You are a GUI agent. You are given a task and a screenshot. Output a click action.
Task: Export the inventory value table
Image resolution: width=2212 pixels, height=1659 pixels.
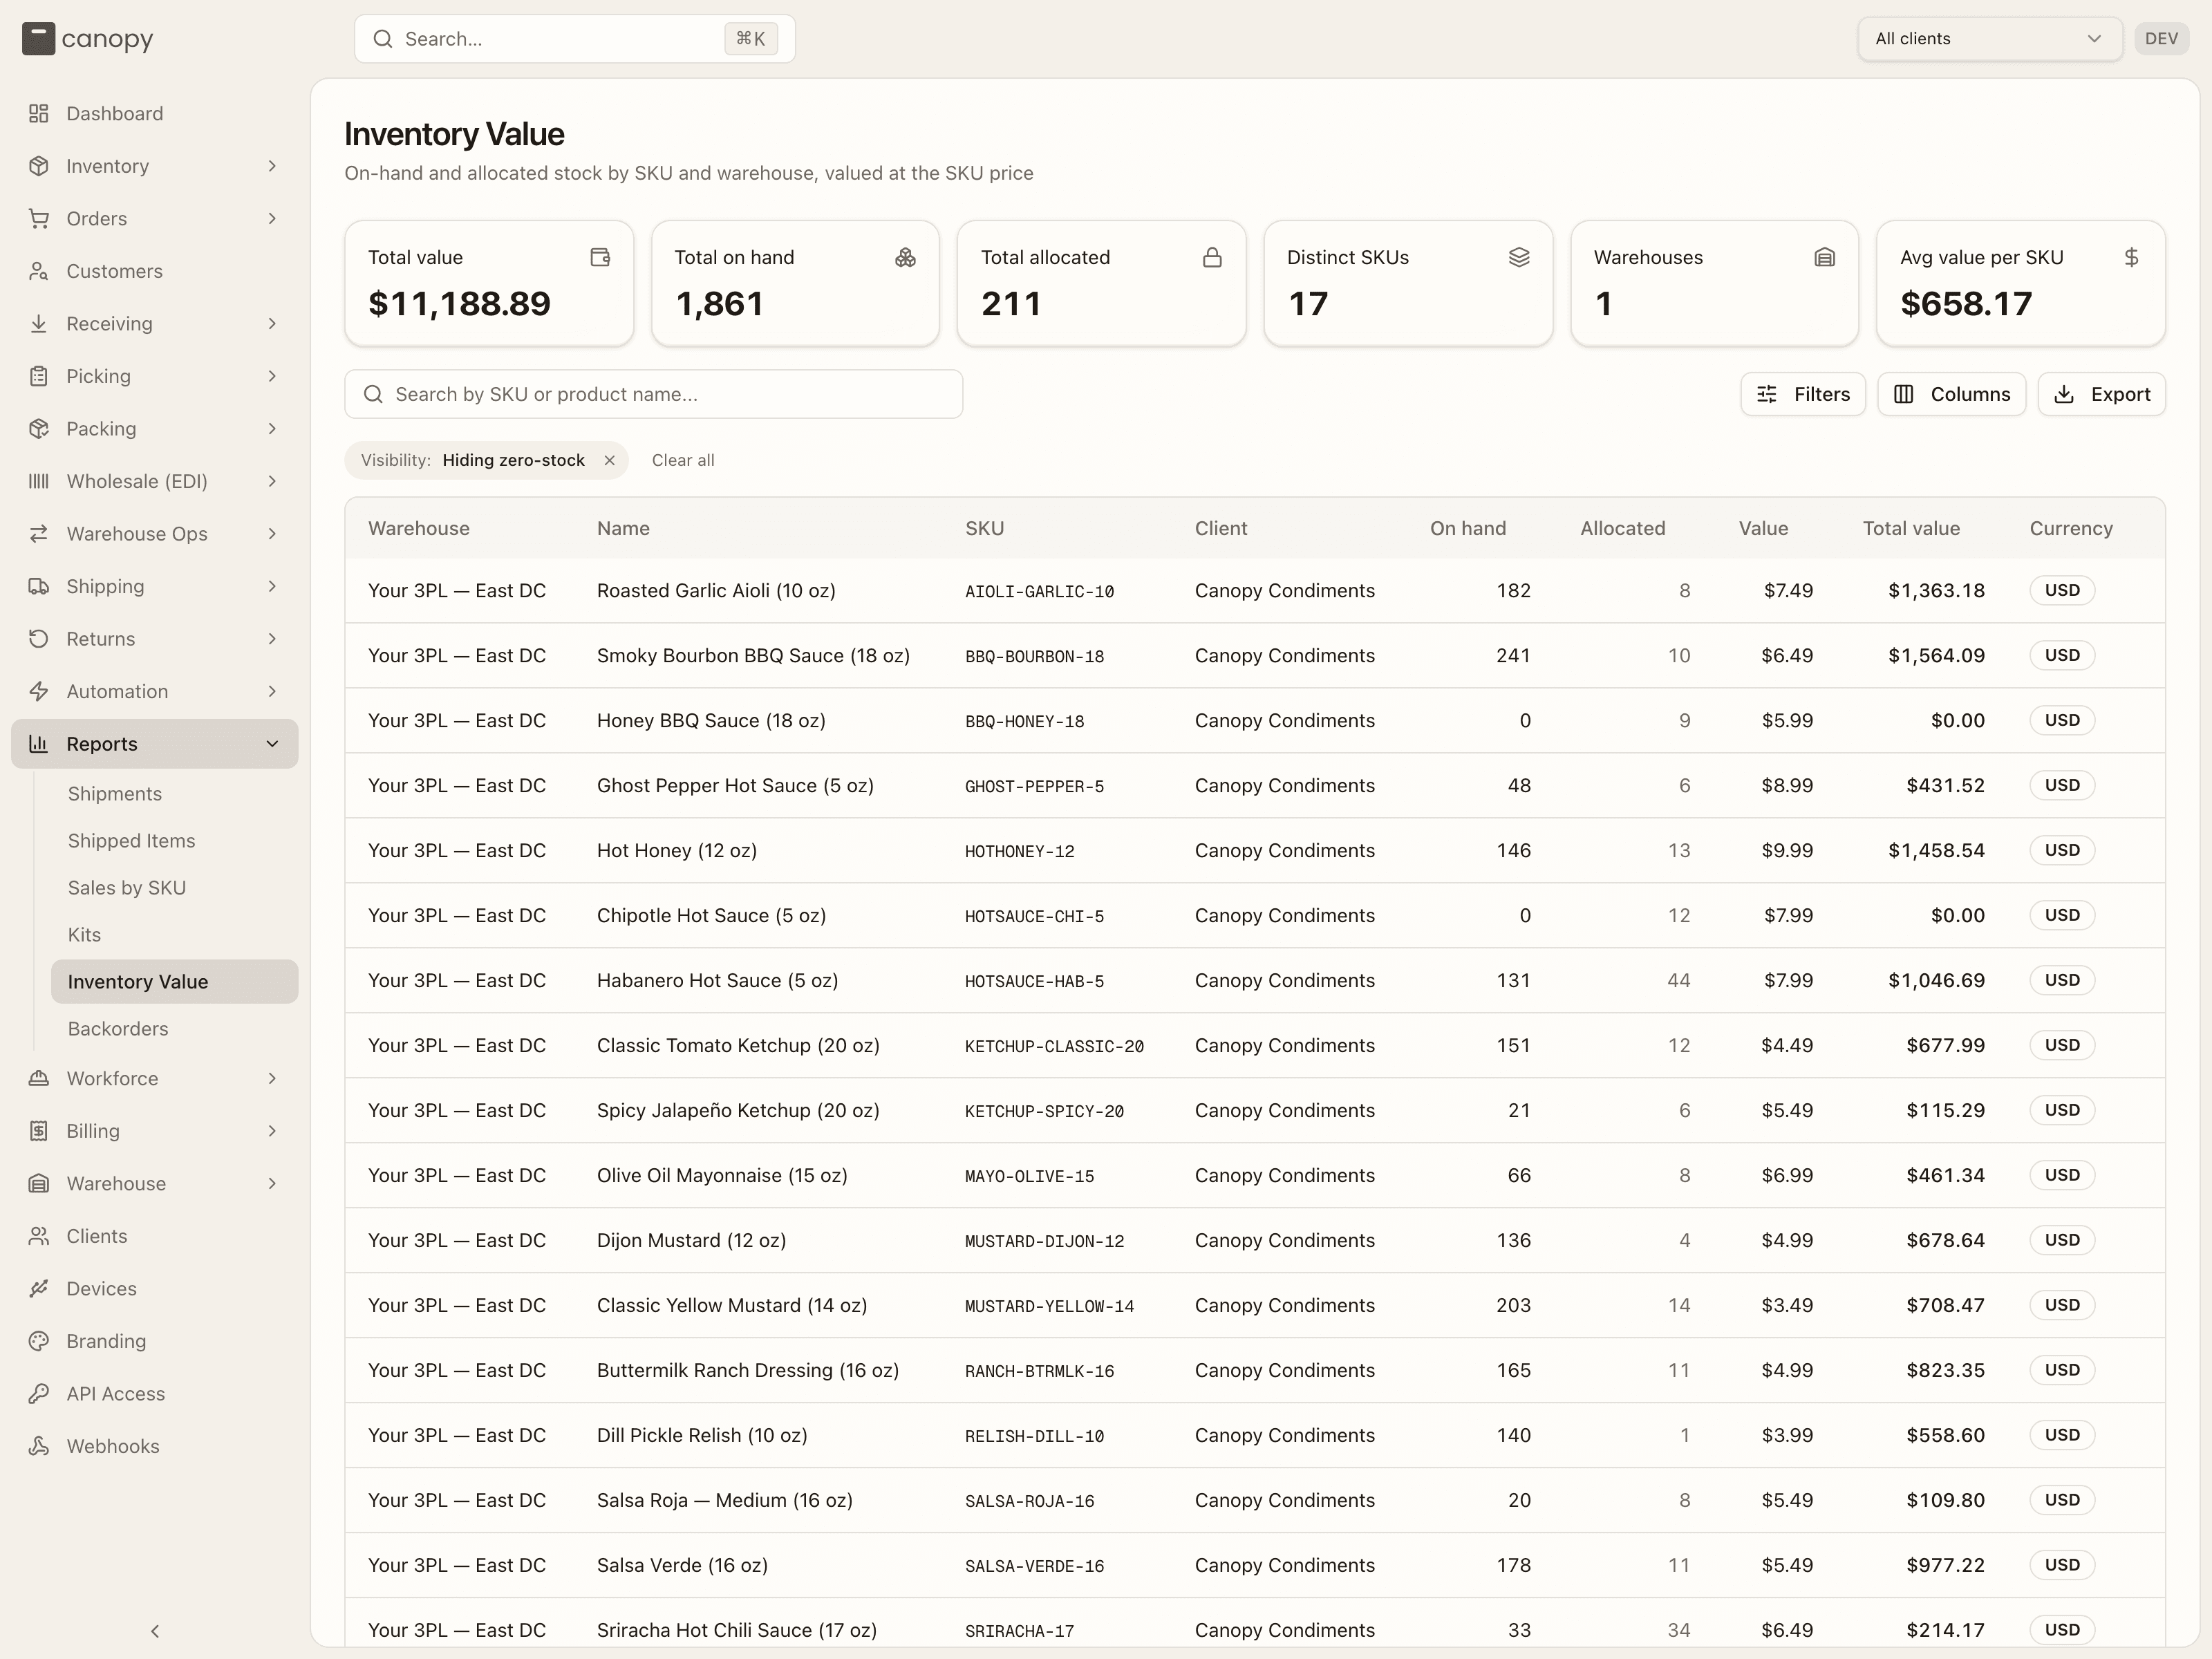coord(2101,394)
